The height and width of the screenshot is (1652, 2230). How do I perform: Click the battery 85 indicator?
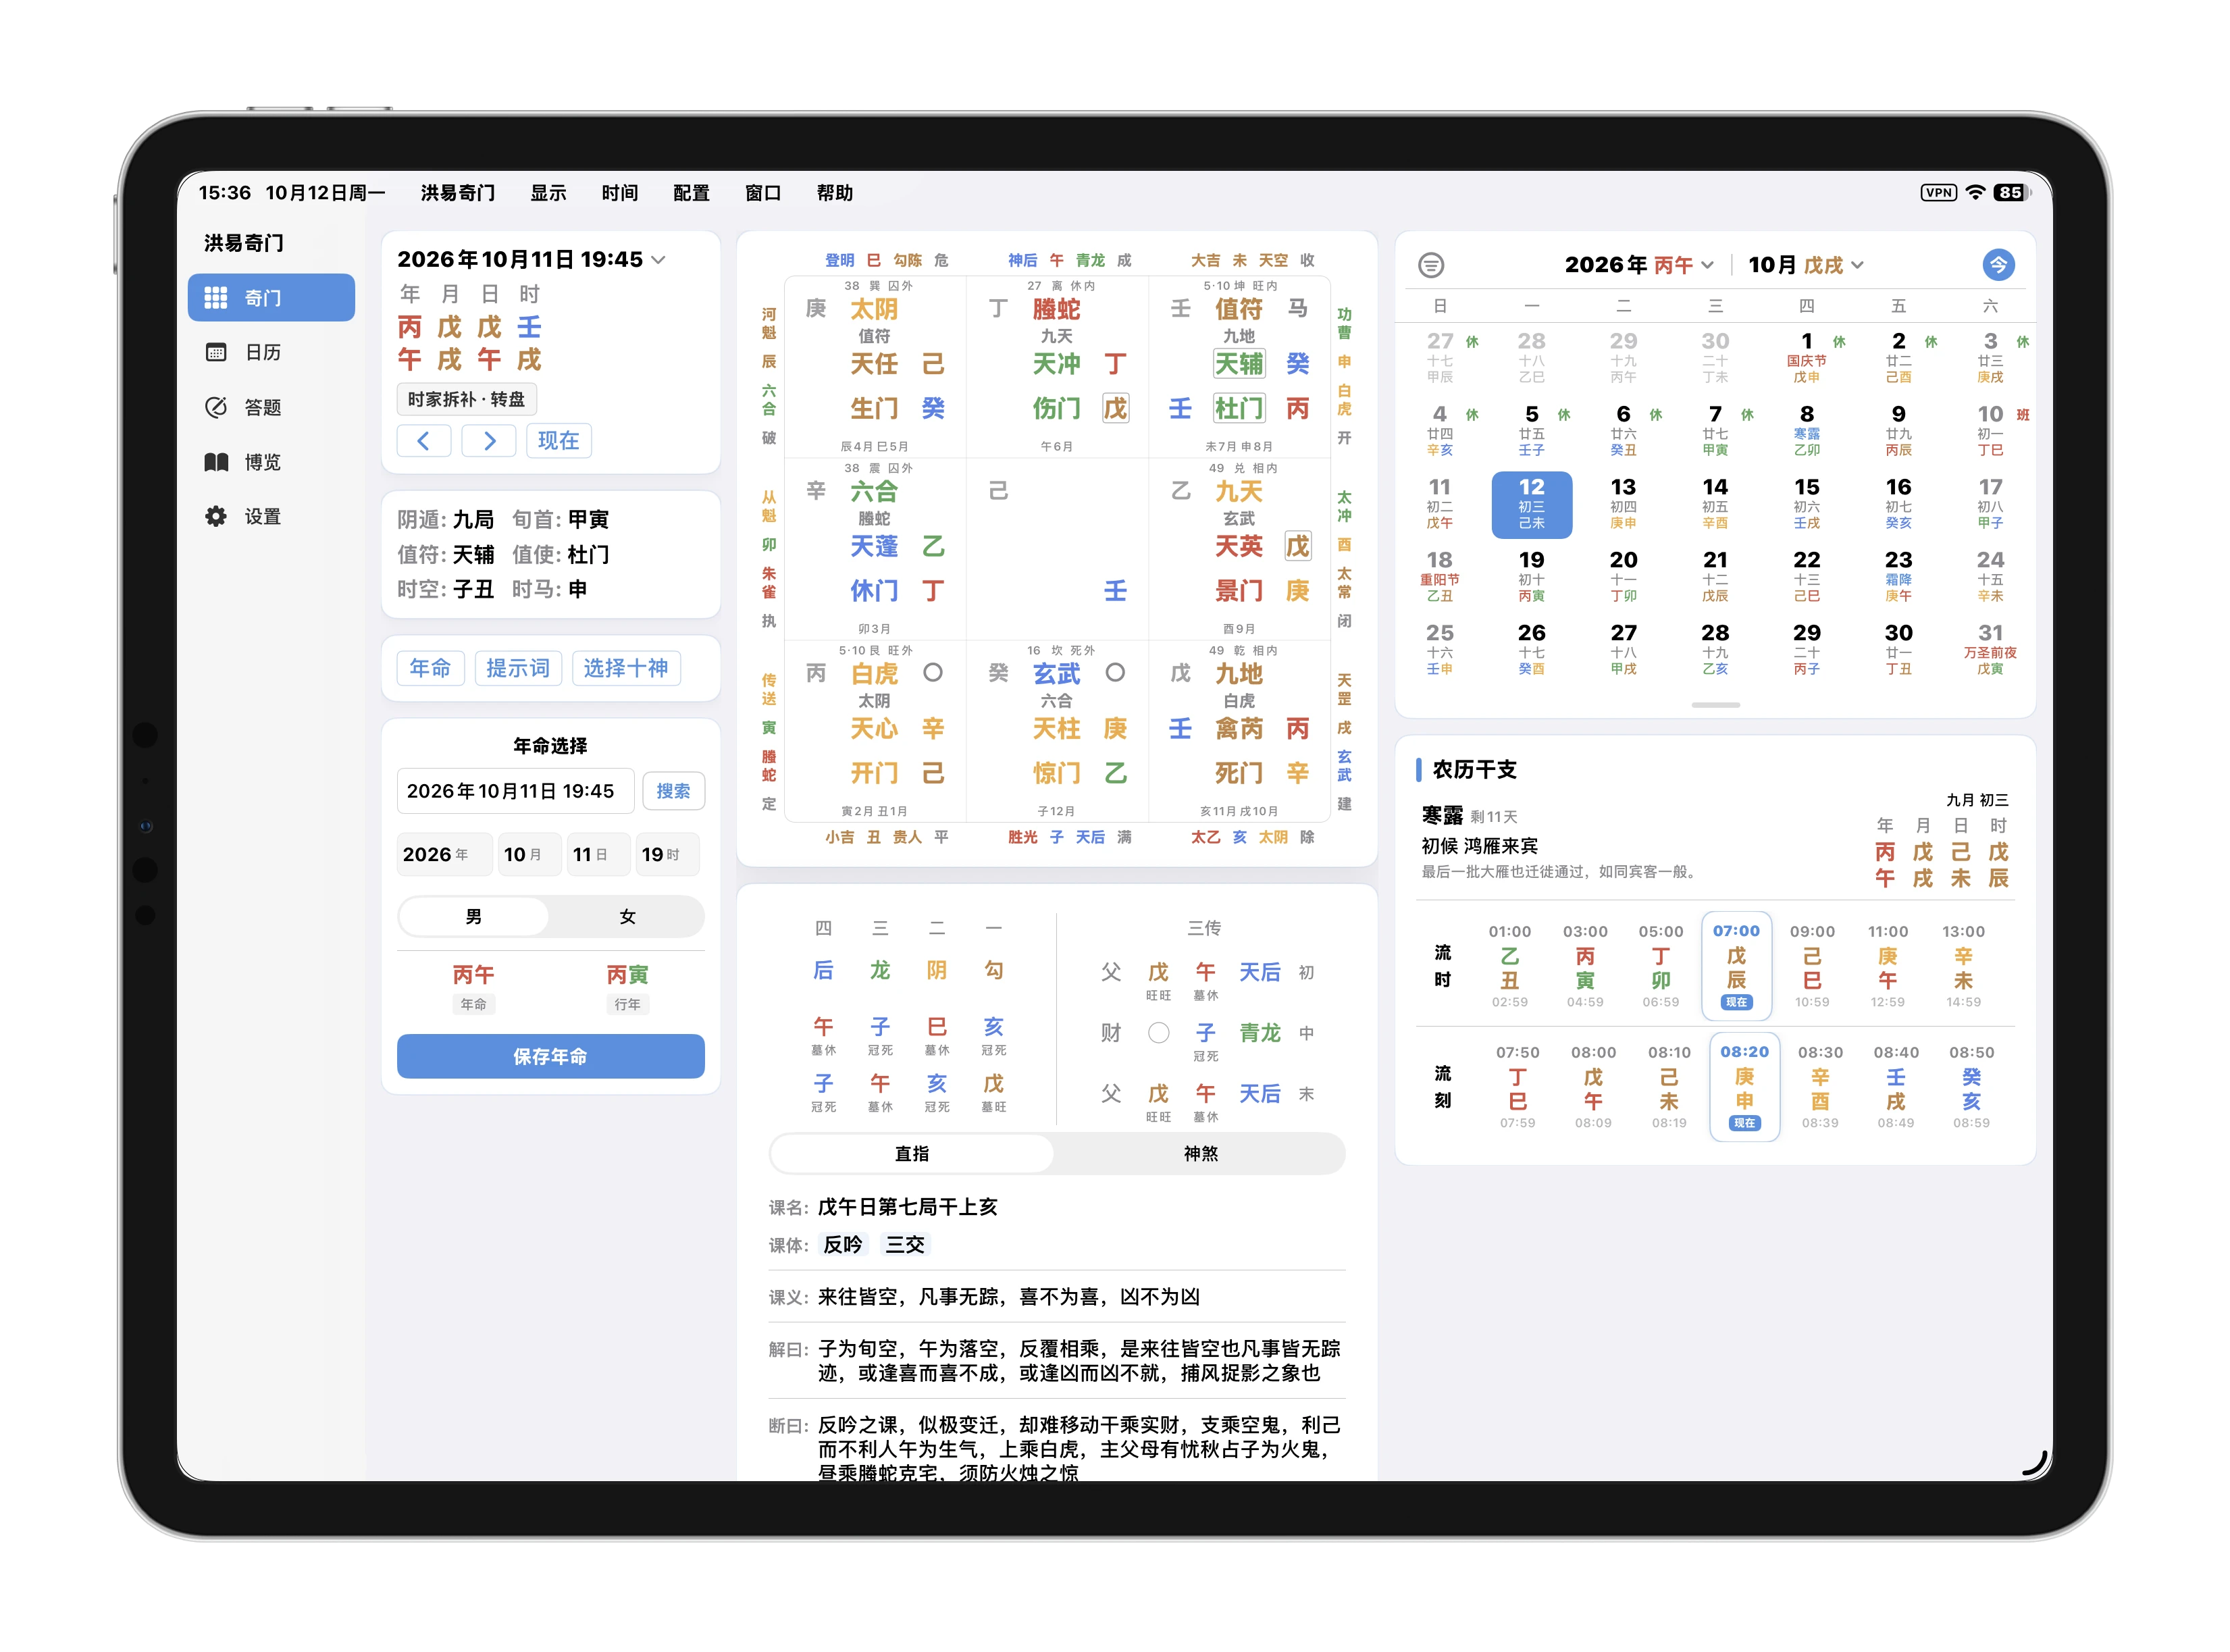[x=2011, y=193]
